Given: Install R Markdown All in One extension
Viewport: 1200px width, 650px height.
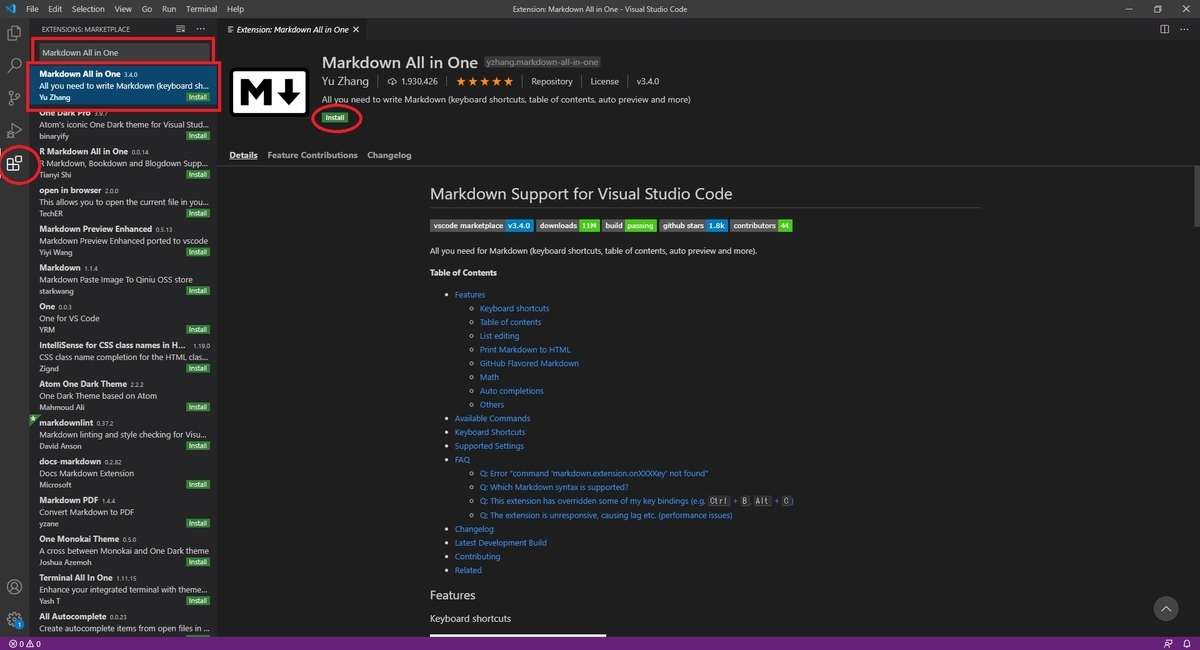Looking at the screenshot, I should click(x=198, y=175).
